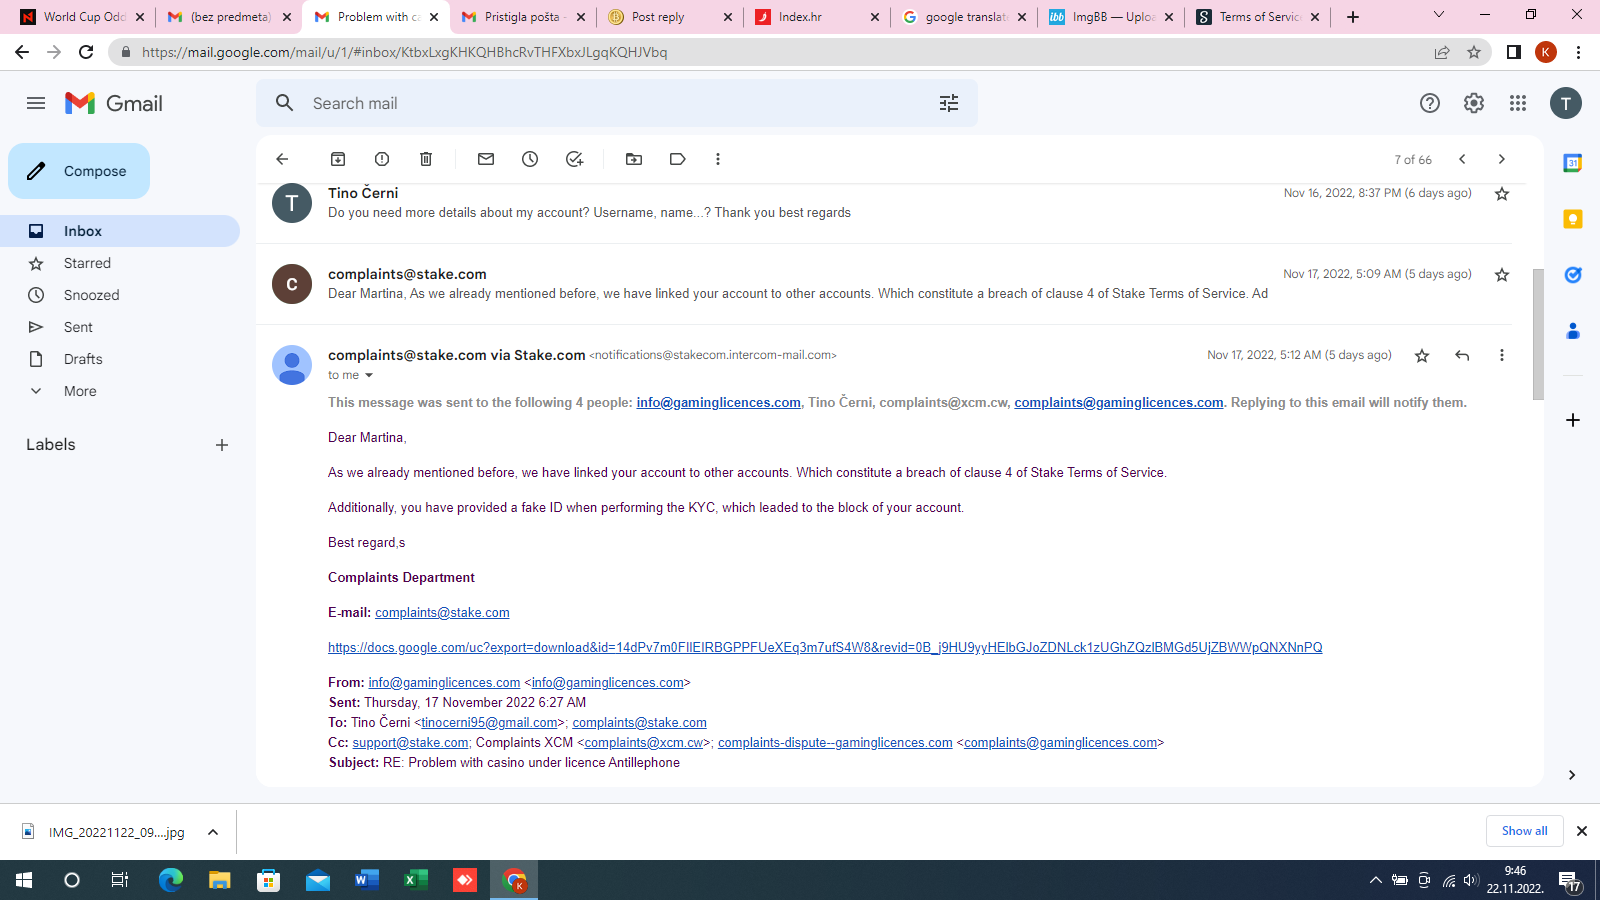1600x900 pixels.
Task: Click Show all downloads button
Action: (1524, 831)
